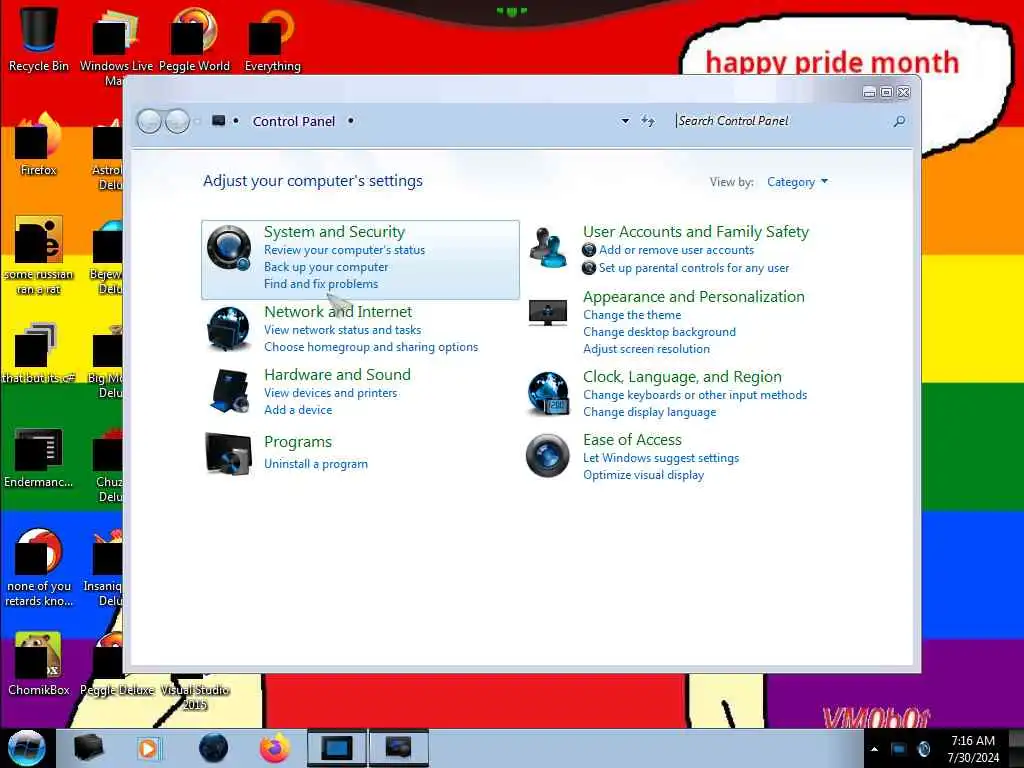Click Uninstall a program

(315, 464)
